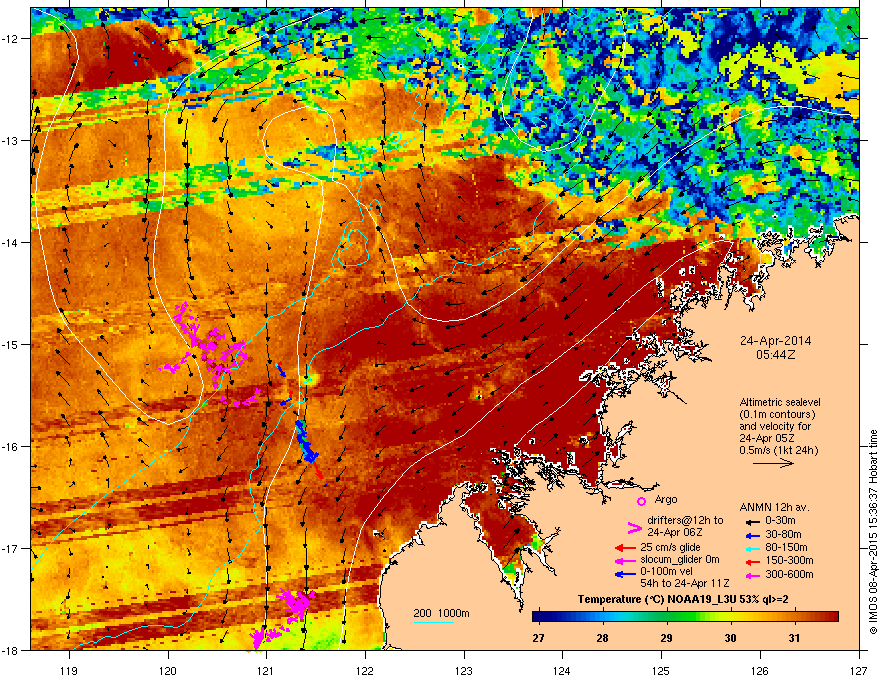Click the magenta drifters chevron legend symbol
Screen dimensions: 880x680
tap(634, 527)
